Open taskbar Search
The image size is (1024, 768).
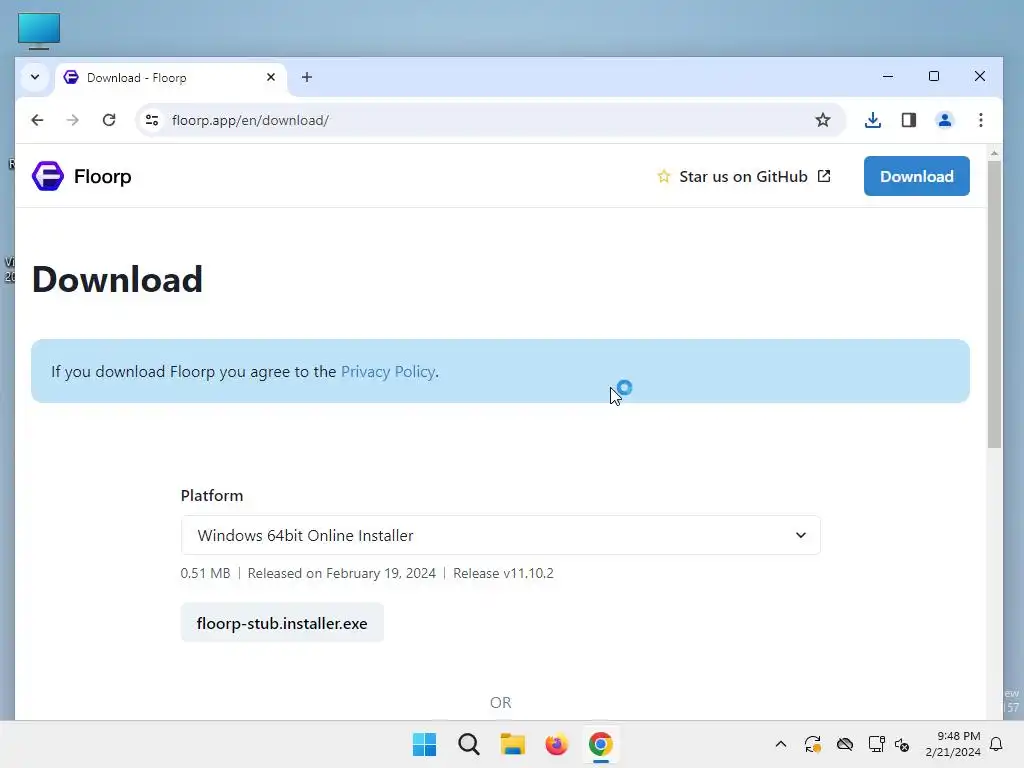pos(468,744)
